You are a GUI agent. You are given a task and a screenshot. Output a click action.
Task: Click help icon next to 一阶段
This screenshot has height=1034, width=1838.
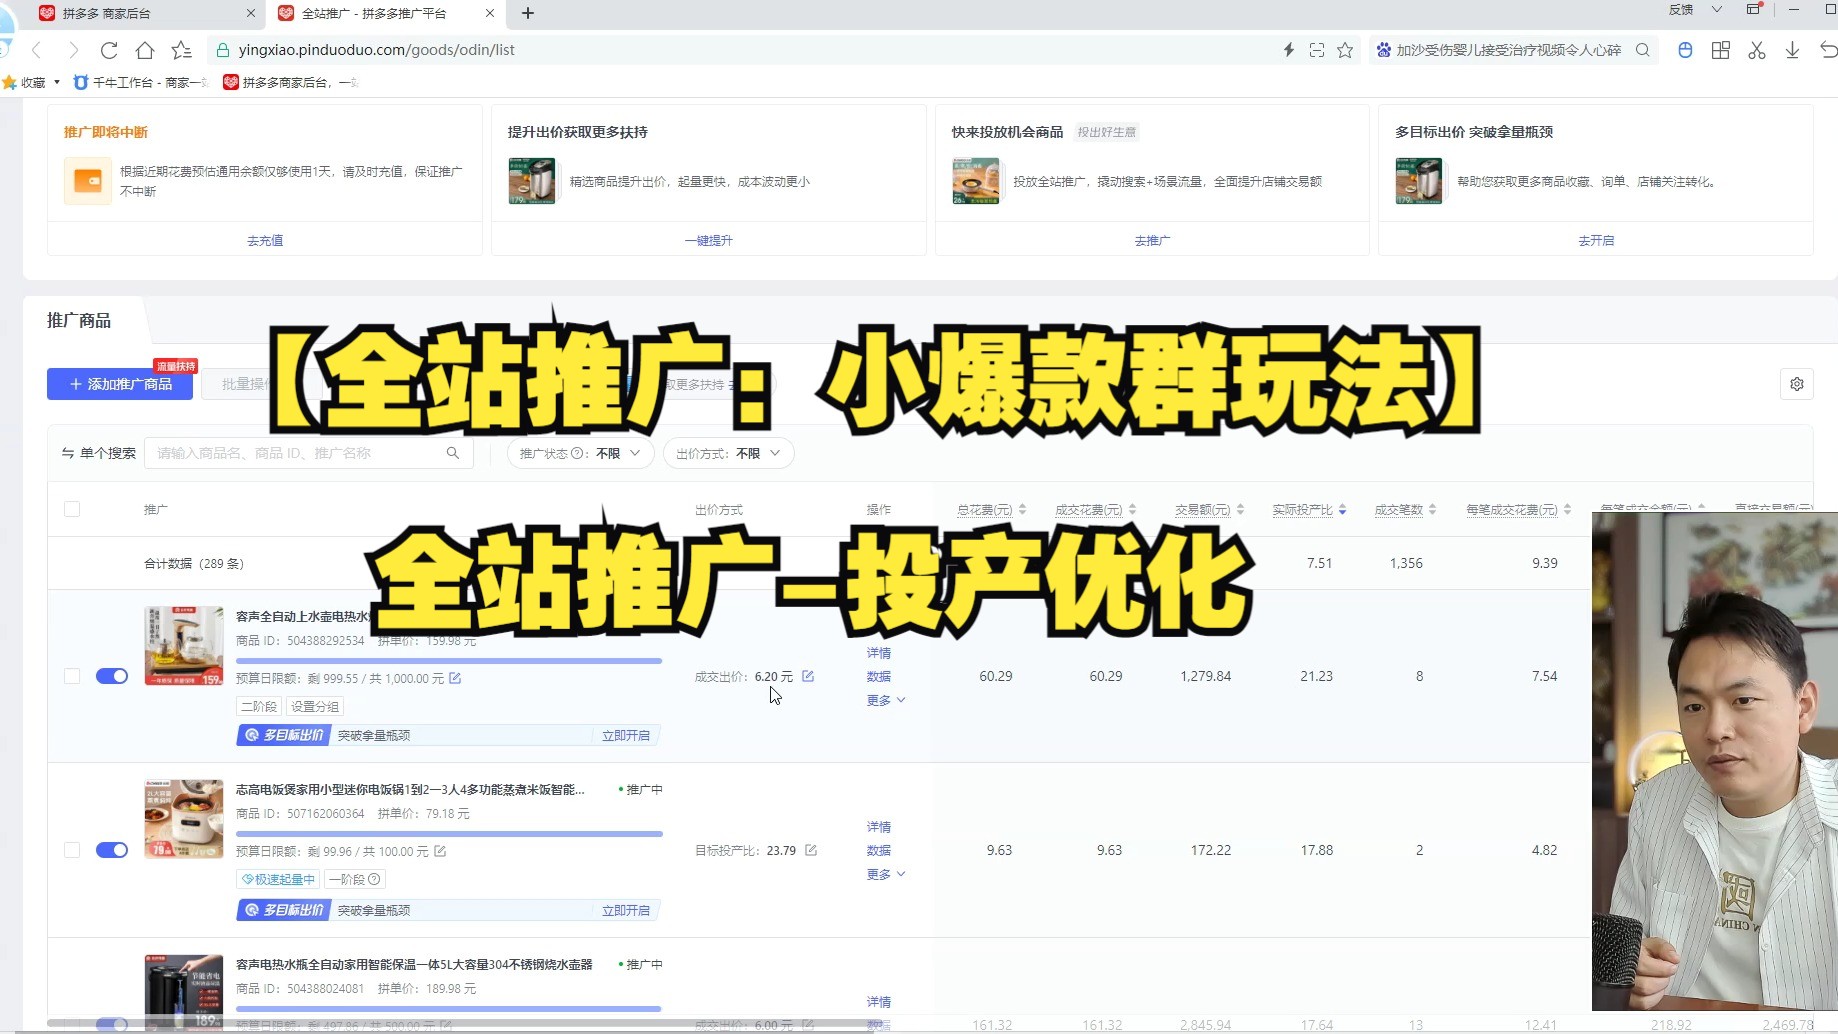374,879
